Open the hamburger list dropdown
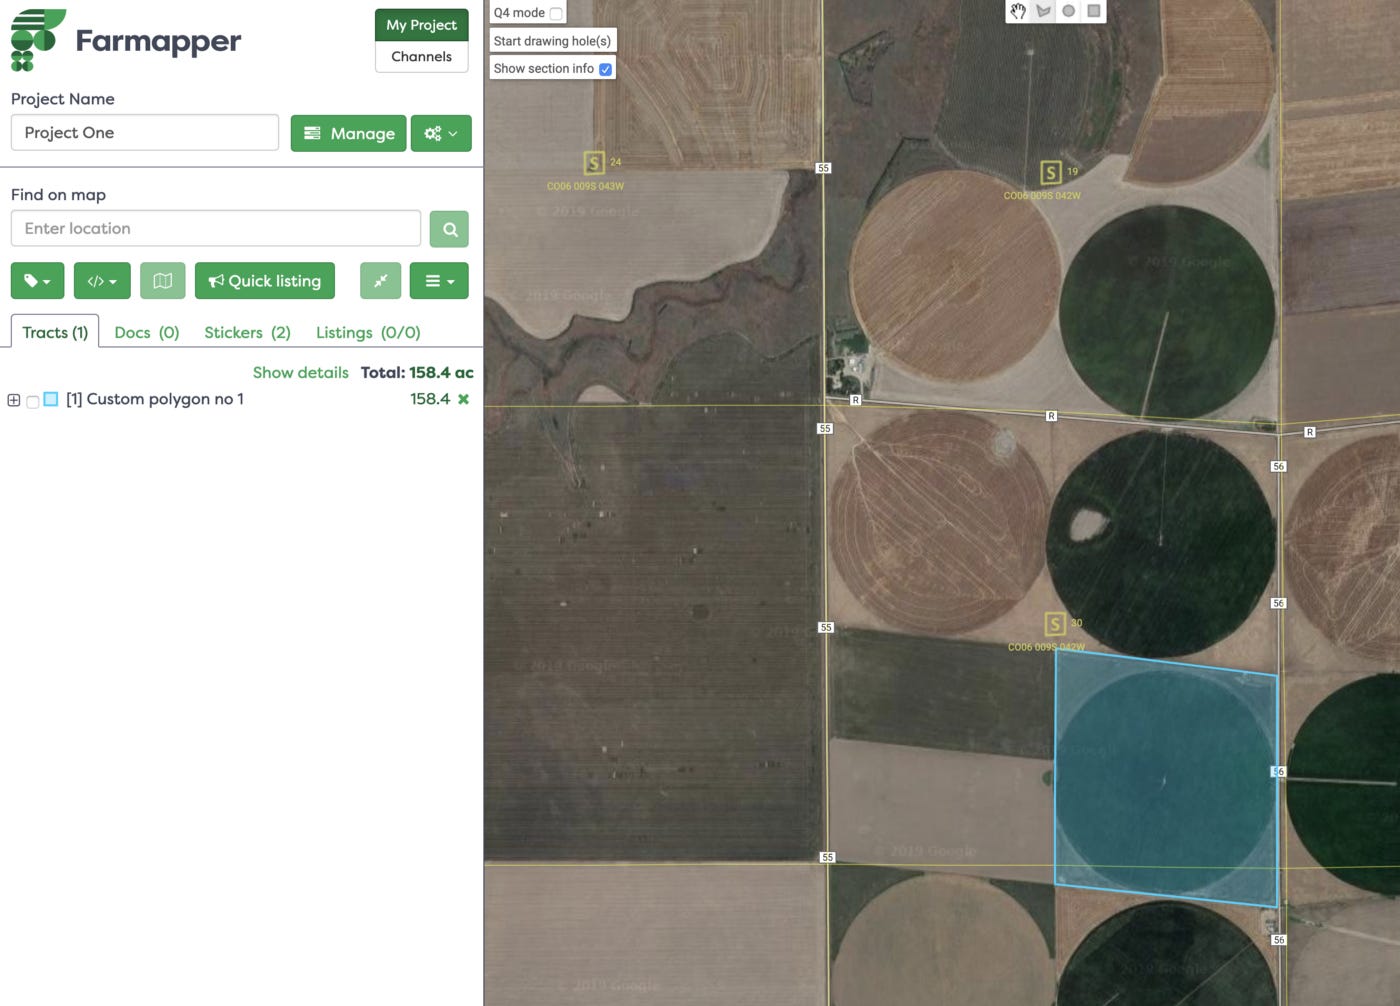 tap(439, 281)
